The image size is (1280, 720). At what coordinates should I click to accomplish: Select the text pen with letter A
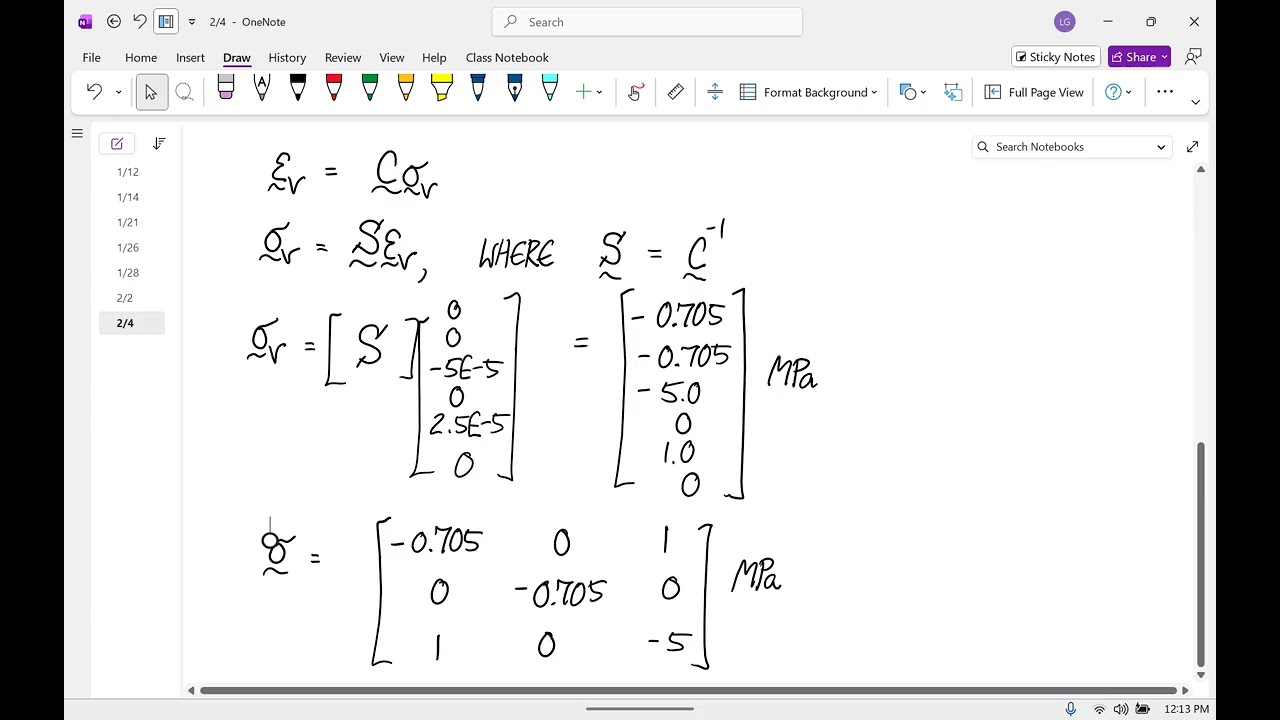[x=262, y=90]
